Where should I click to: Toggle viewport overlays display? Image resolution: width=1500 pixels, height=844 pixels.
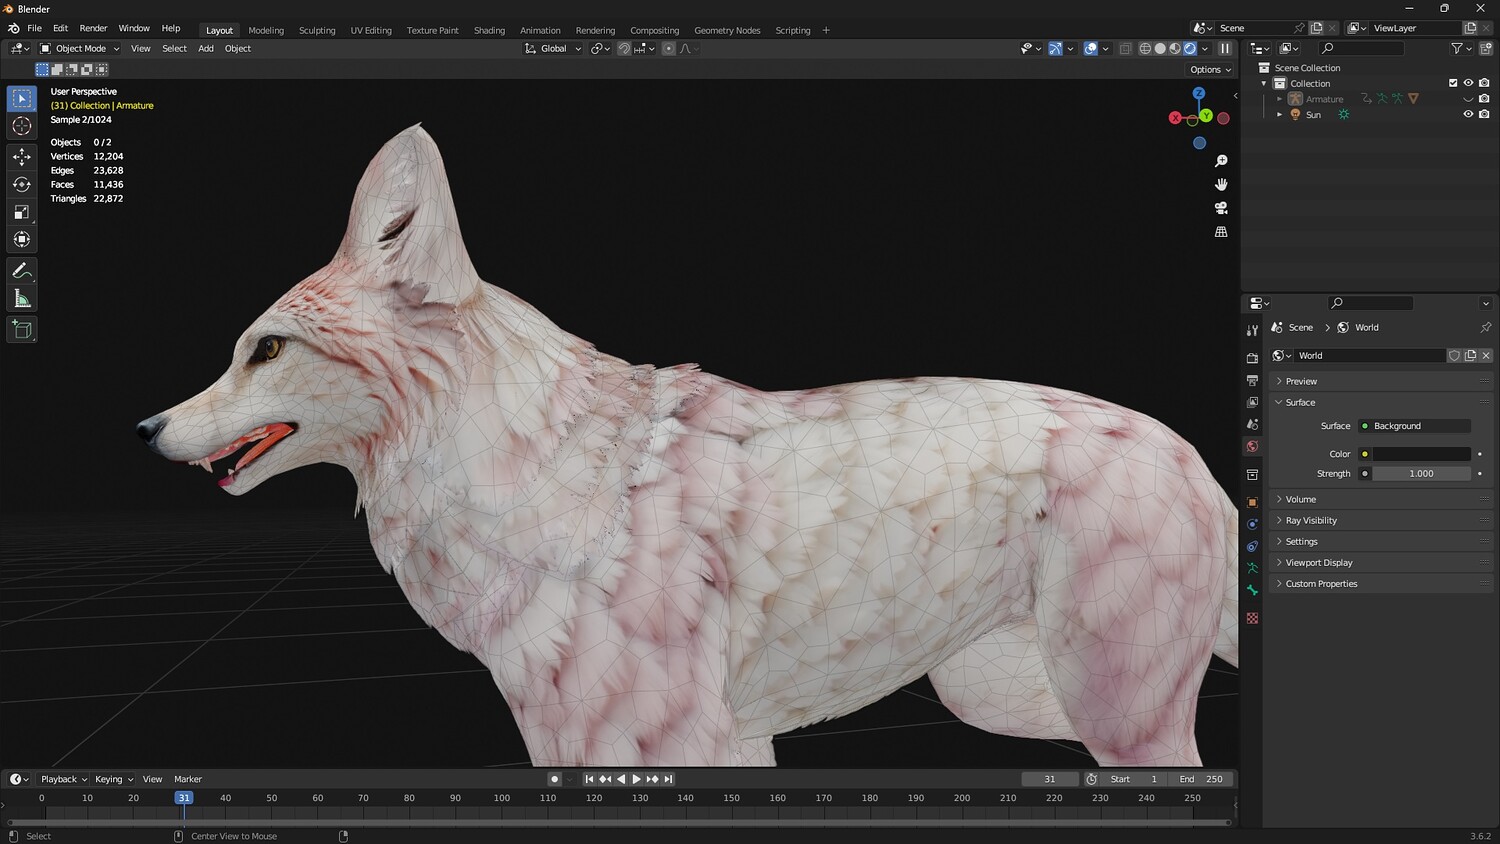pos(1091,48)
